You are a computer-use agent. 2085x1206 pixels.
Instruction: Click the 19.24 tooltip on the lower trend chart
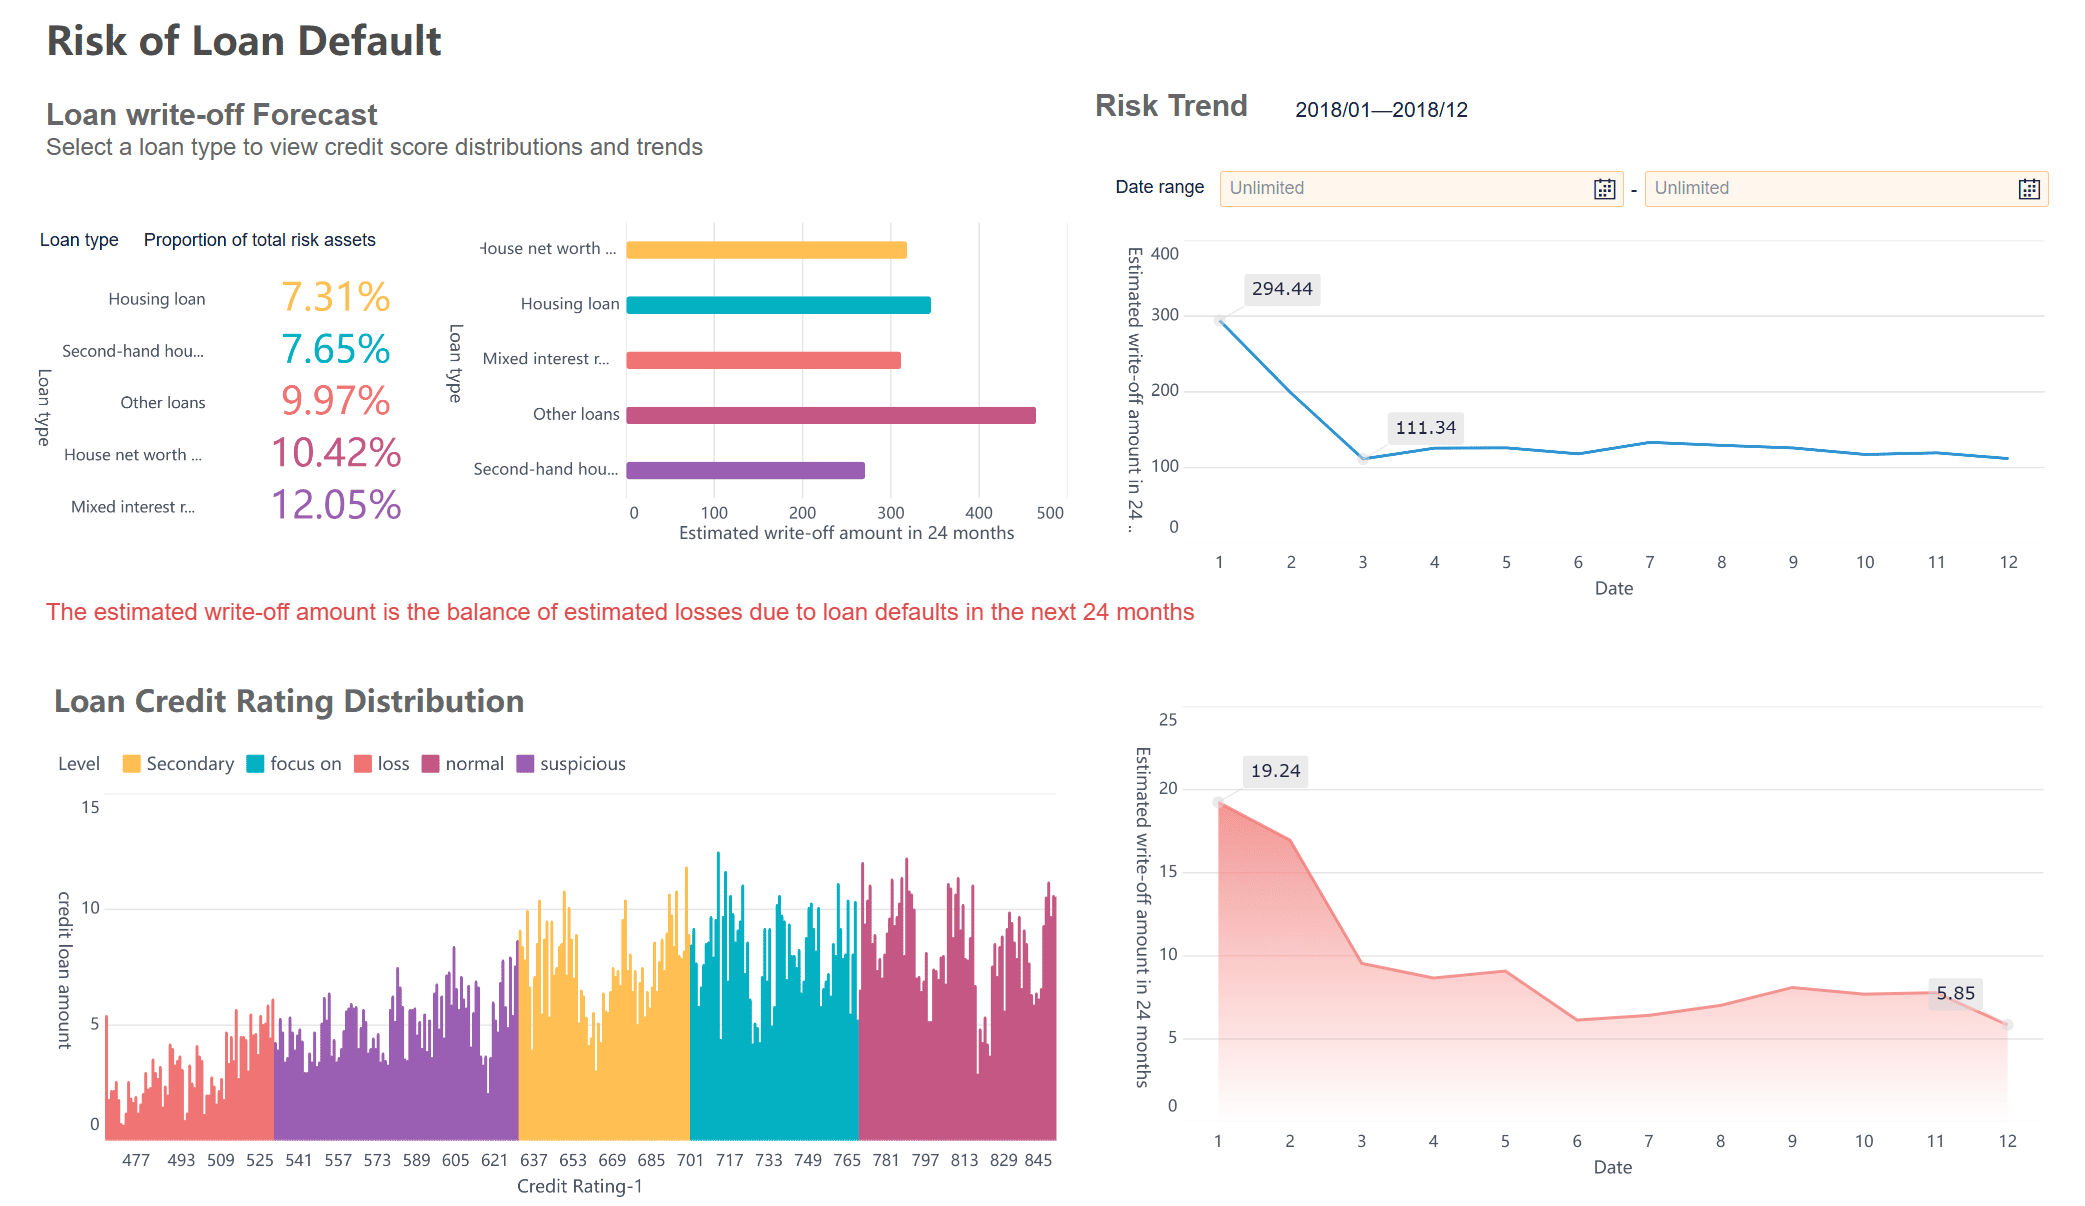[1275, 771]
